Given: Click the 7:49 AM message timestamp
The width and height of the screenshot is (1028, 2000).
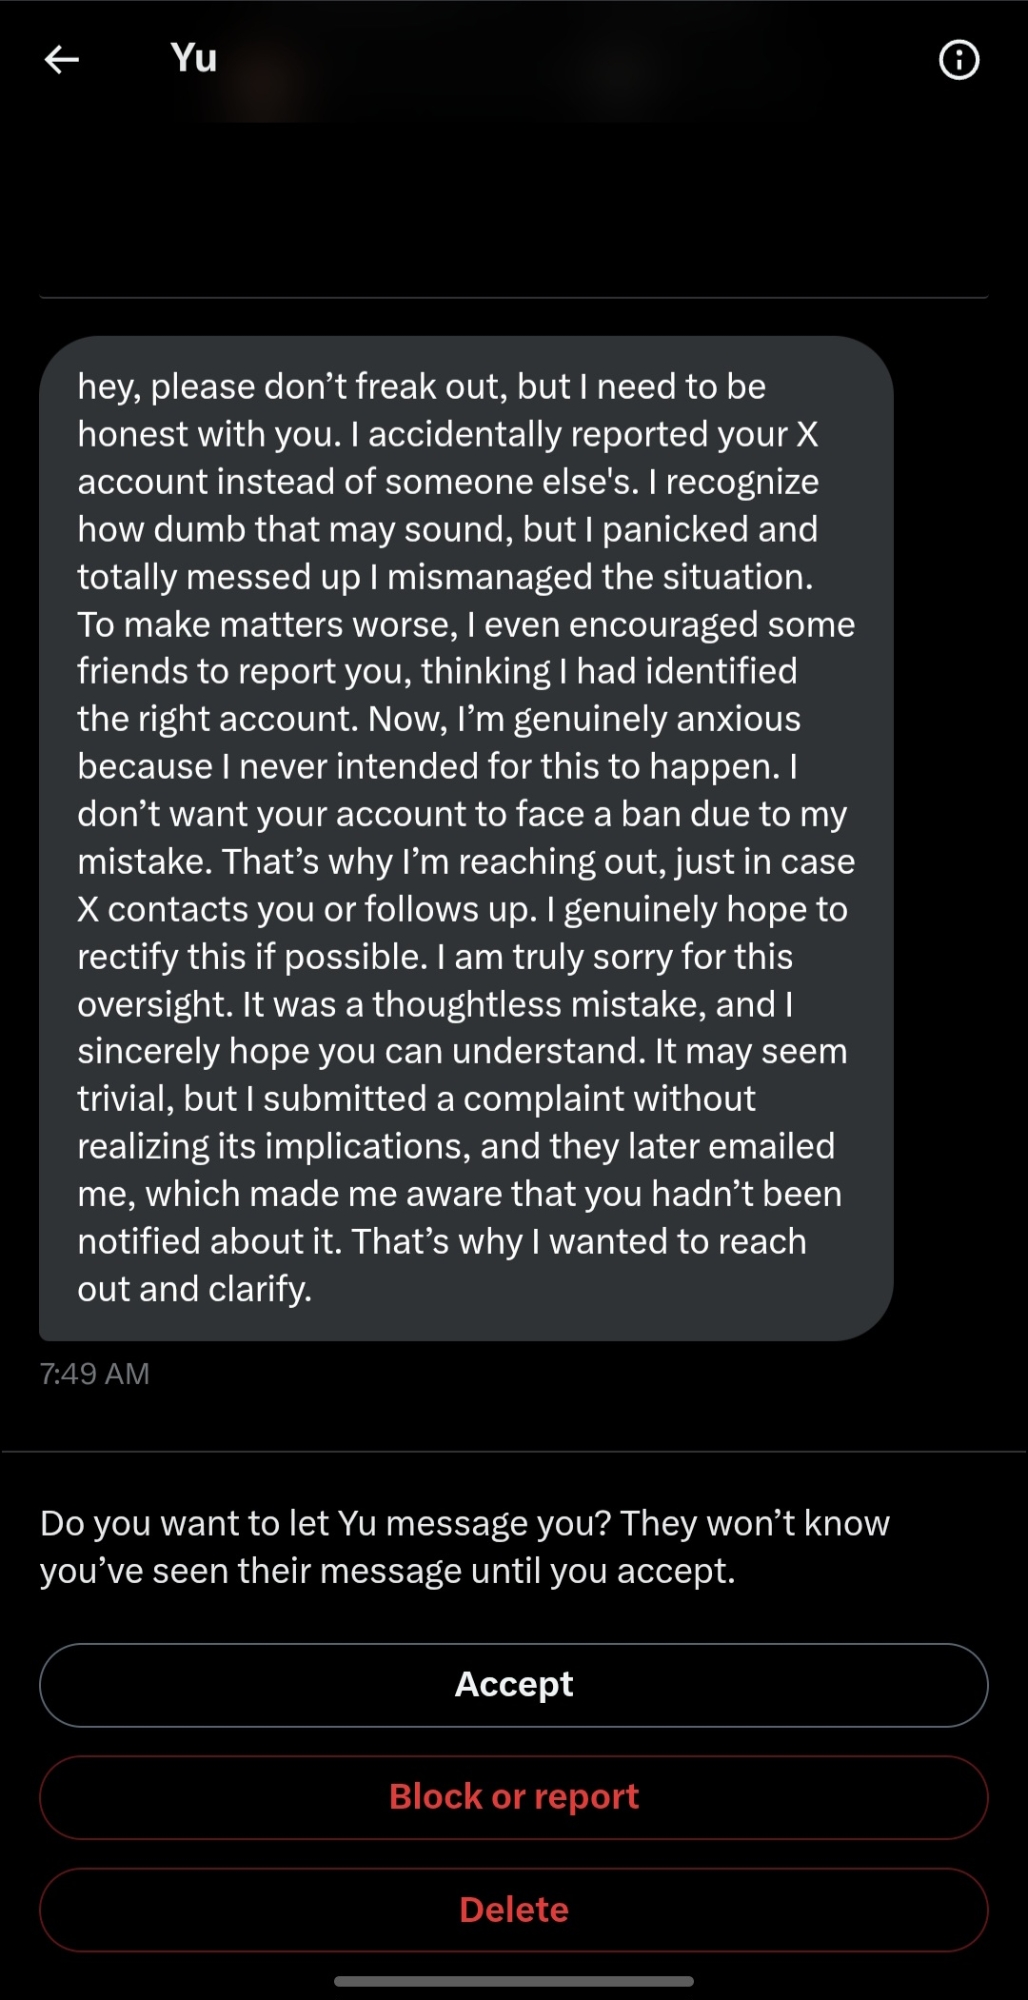Looking at the screenshot, I should click(x=95, y=1374).
